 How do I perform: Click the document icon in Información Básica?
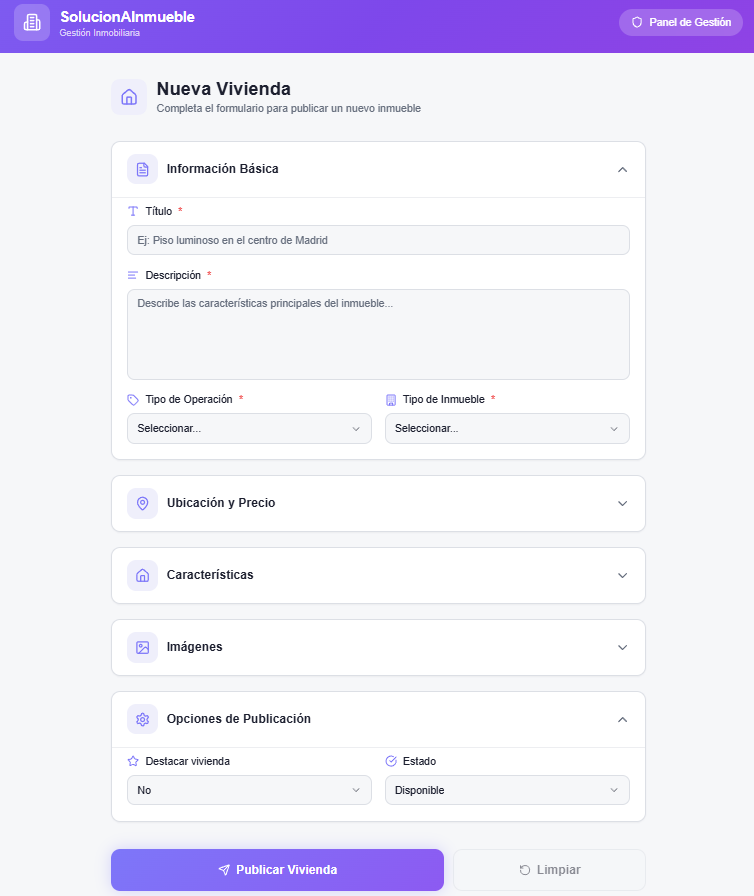pos(142,169)
